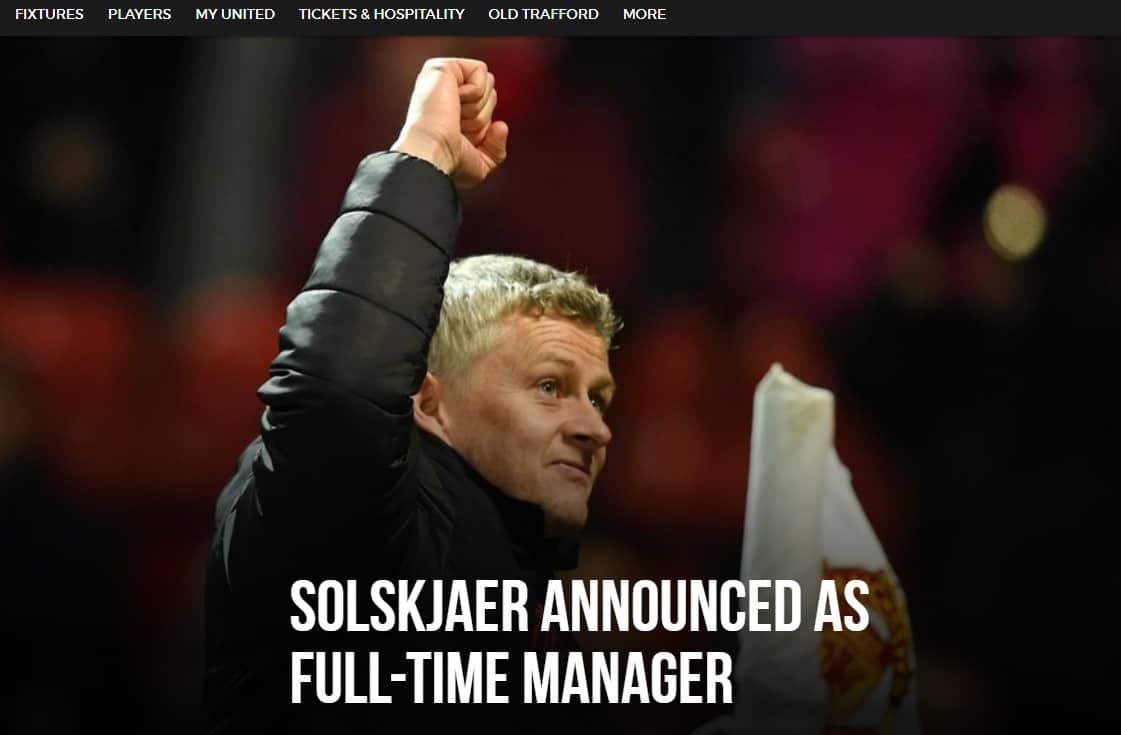
Task: Click FULL-TIME MANAGER on headline's second line
Action: click(512, 677)
